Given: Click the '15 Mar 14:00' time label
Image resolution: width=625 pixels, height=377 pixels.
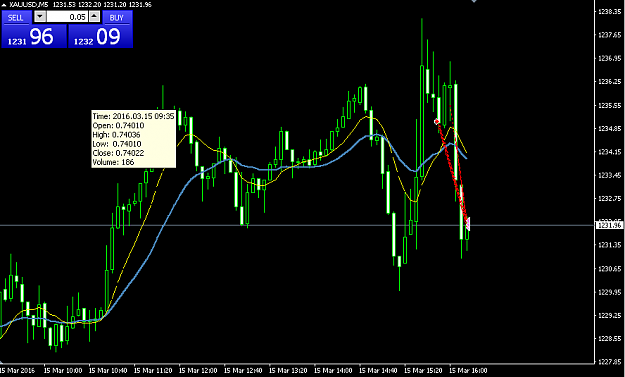Looking at the screenshot, I should coord(333,371).
